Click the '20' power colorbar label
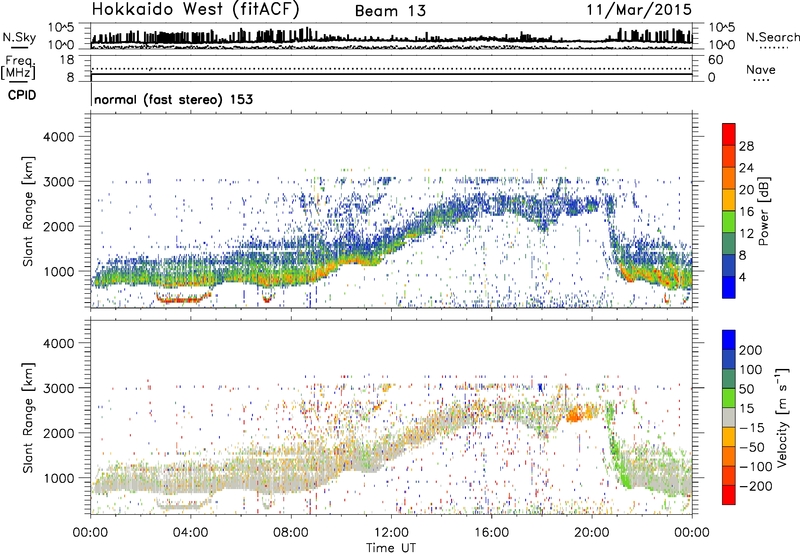The height and width of the screenshot is (554, 800). point(746,190)
